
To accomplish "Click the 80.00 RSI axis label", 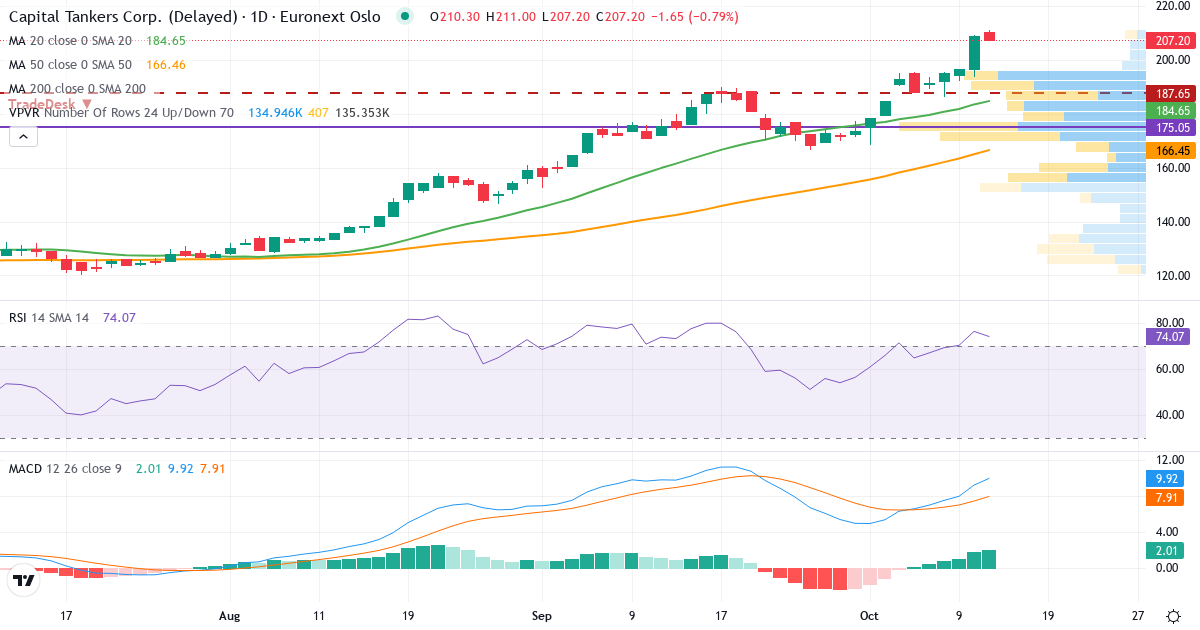I will pos(1172,323).
